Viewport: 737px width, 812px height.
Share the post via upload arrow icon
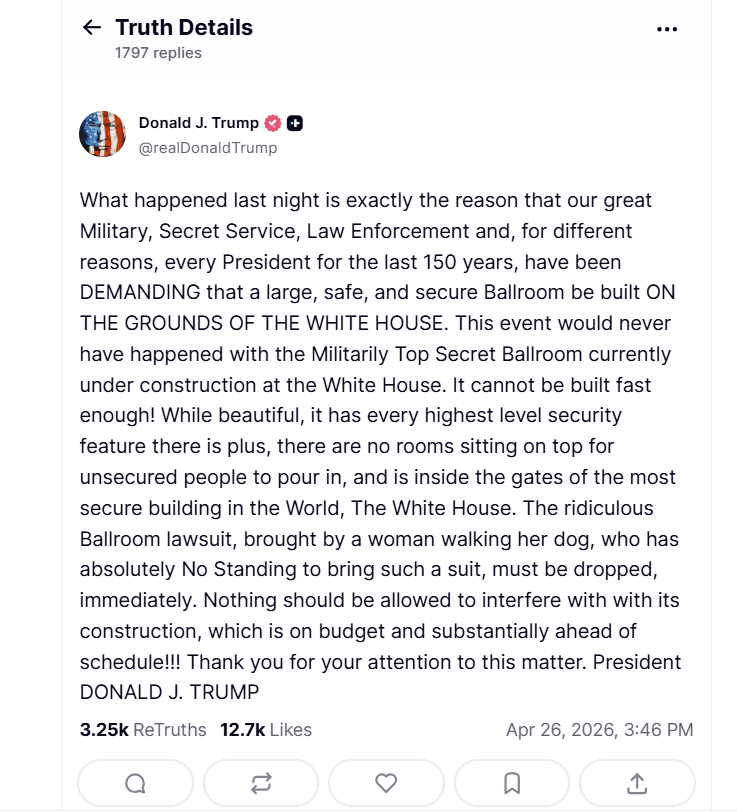click(637, 783)
